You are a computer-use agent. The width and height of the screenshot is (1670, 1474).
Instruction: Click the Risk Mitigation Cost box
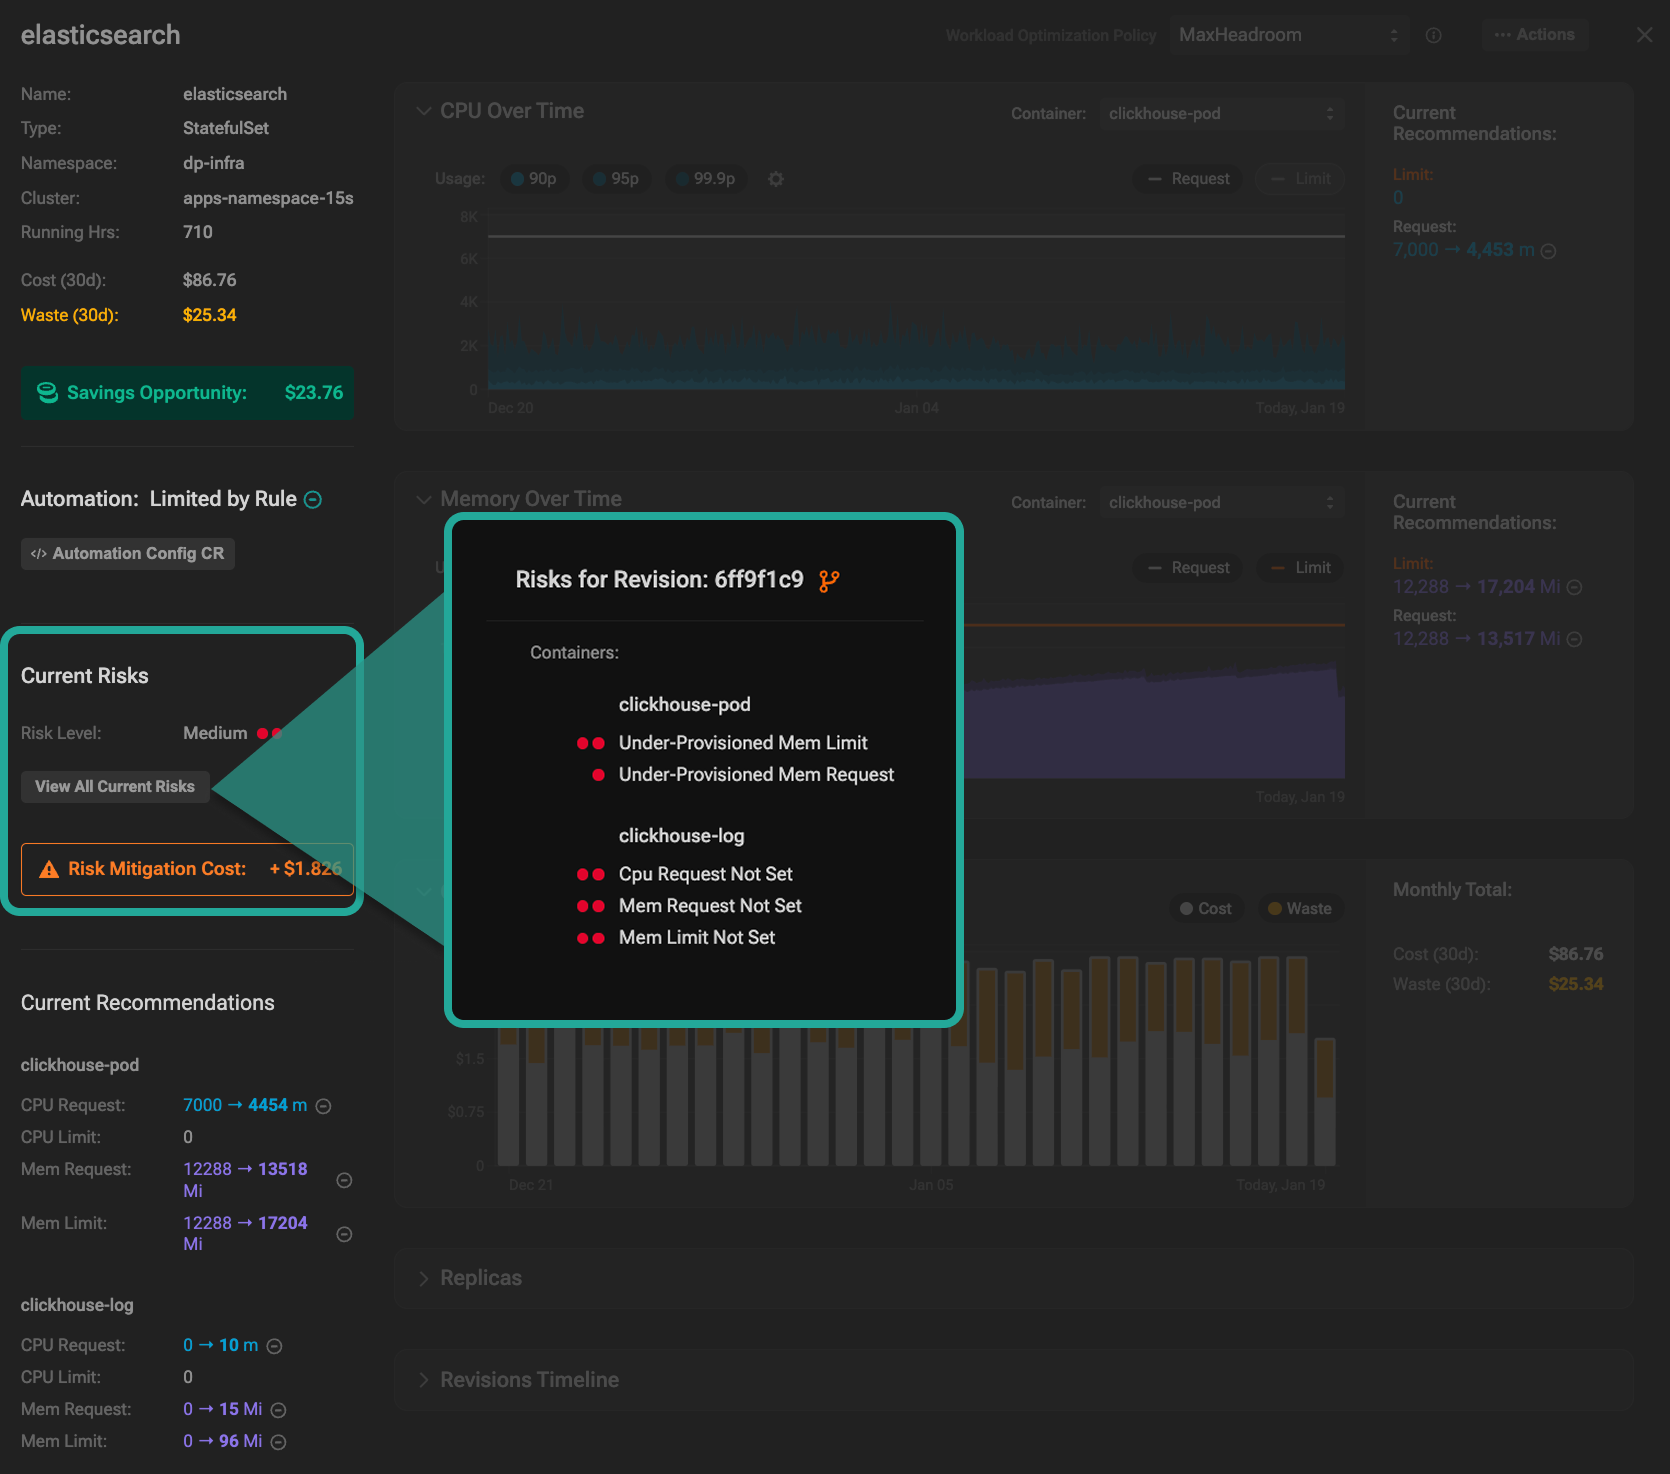click(x=188, y=870)
